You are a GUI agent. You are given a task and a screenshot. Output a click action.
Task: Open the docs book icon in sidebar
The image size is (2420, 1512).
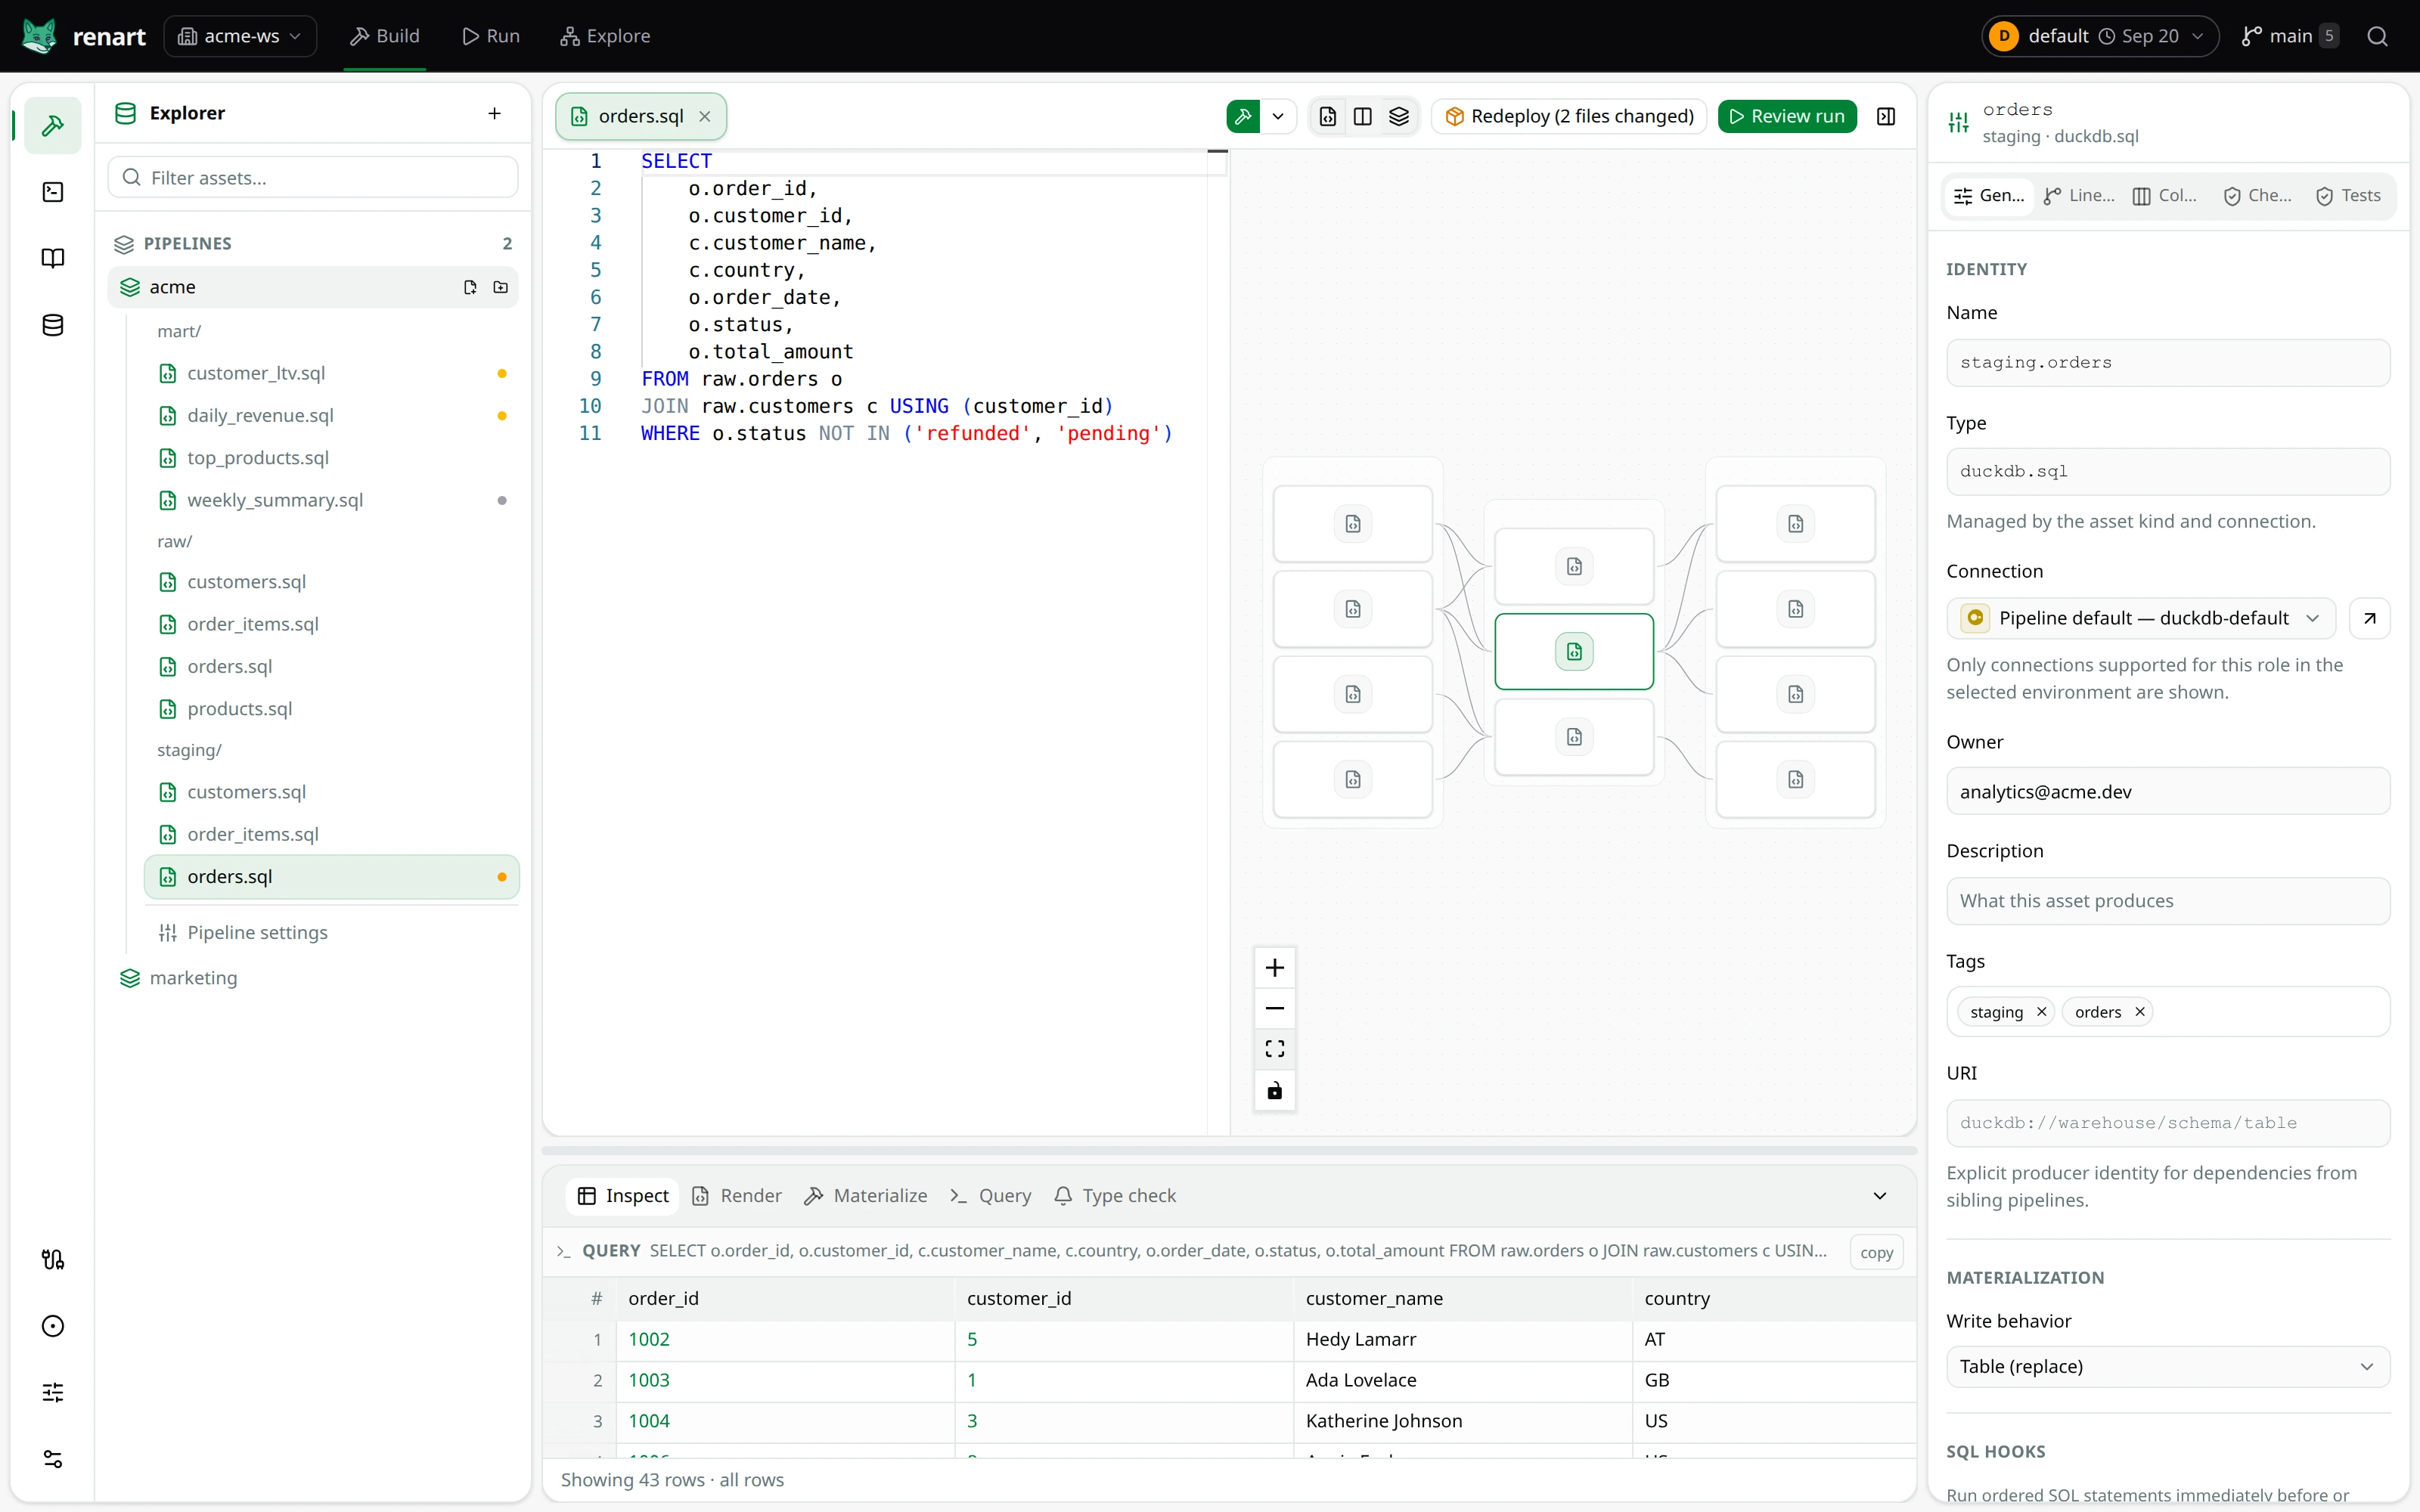53,258
